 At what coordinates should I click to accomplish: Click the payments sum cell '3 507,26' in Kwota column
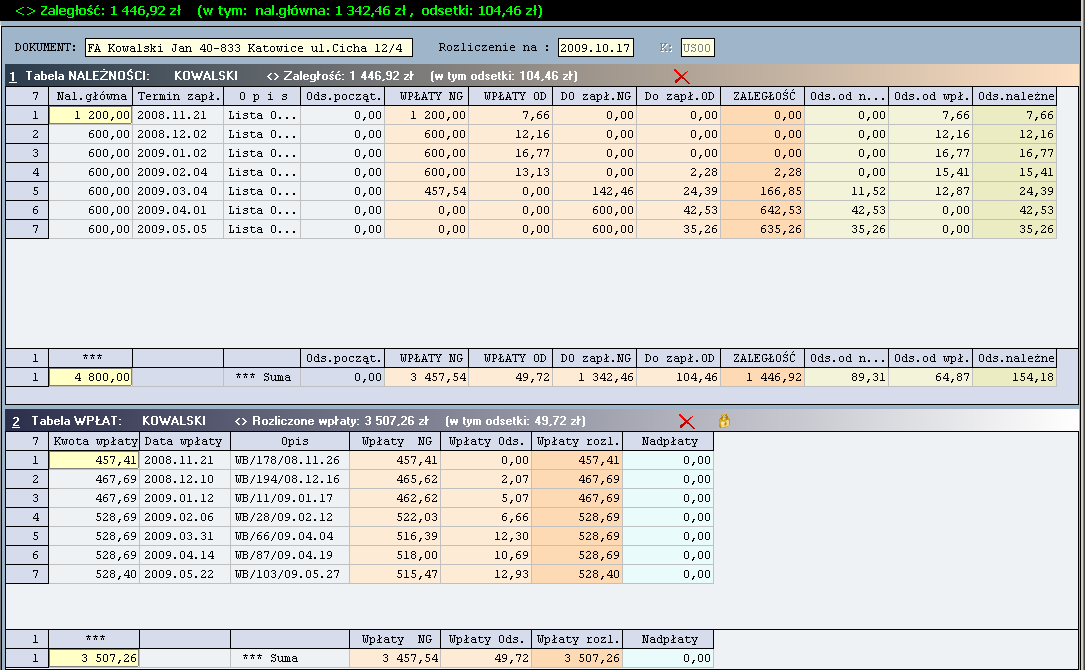95,658
